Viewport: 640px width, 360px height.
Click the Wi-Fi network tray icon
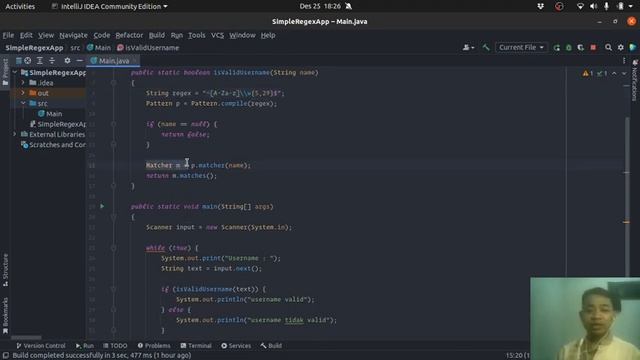[x=580, y=7]
